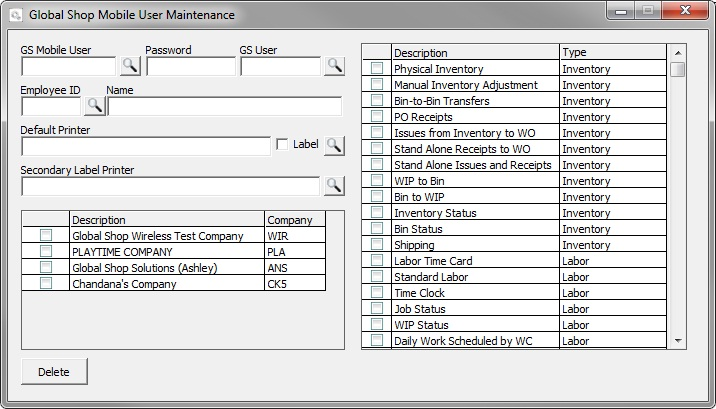Check Global Shop Wireless Test Company box
716x409 pixels.
click(46, 235)
